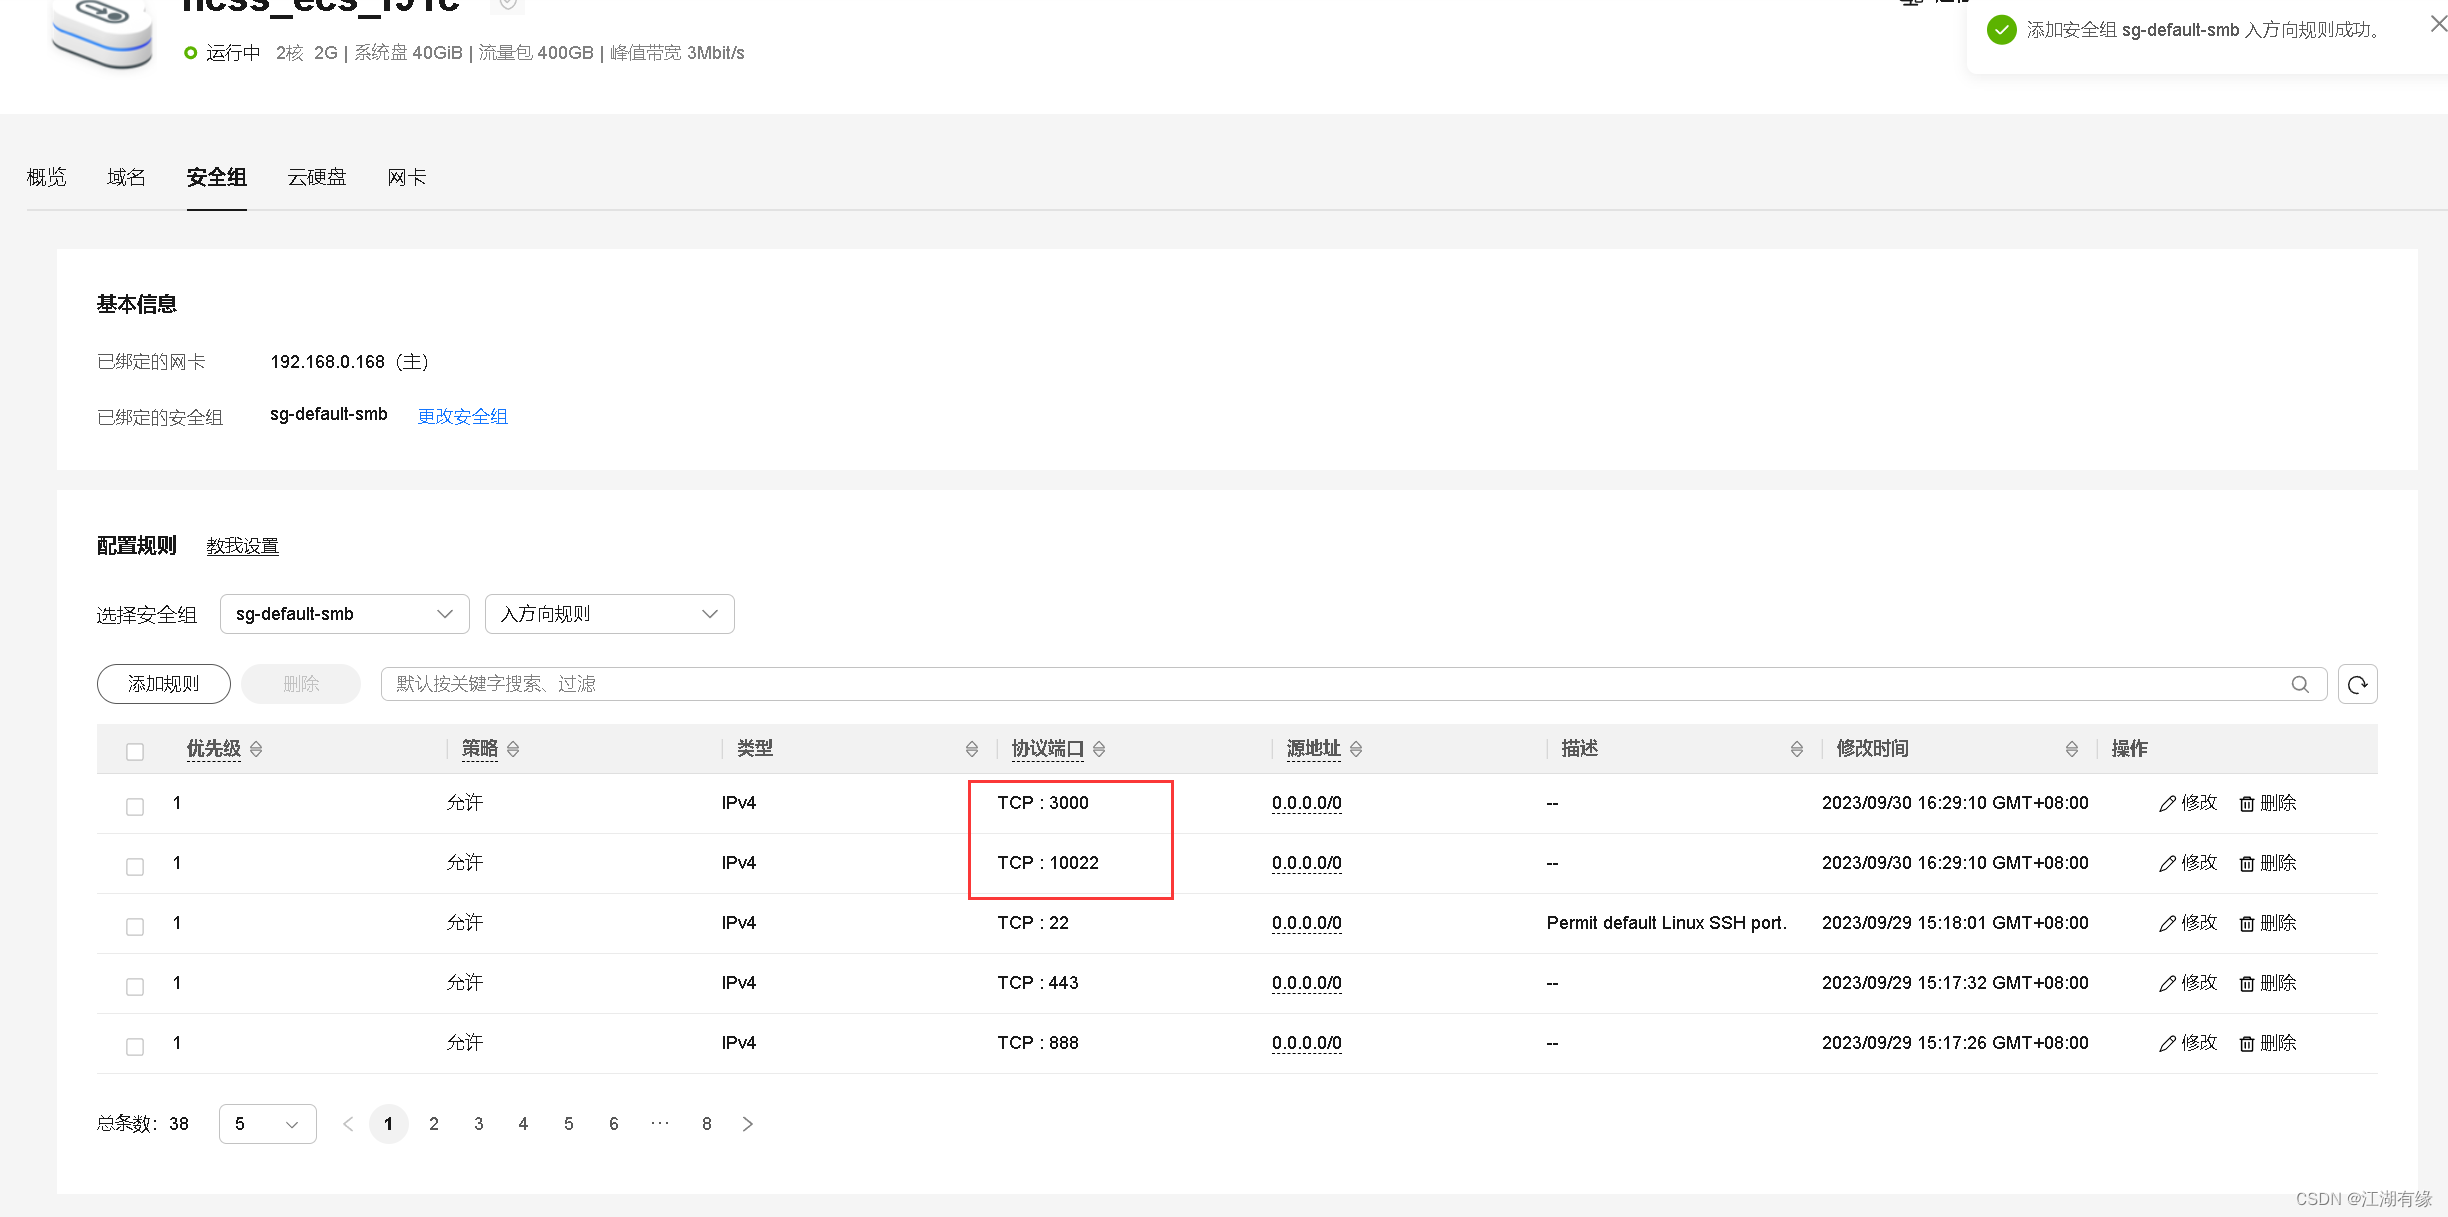The width and height of the screenshot is (2448, 1217).
Task: Sort by description column arrows
Action: [x=1796, y=749]
